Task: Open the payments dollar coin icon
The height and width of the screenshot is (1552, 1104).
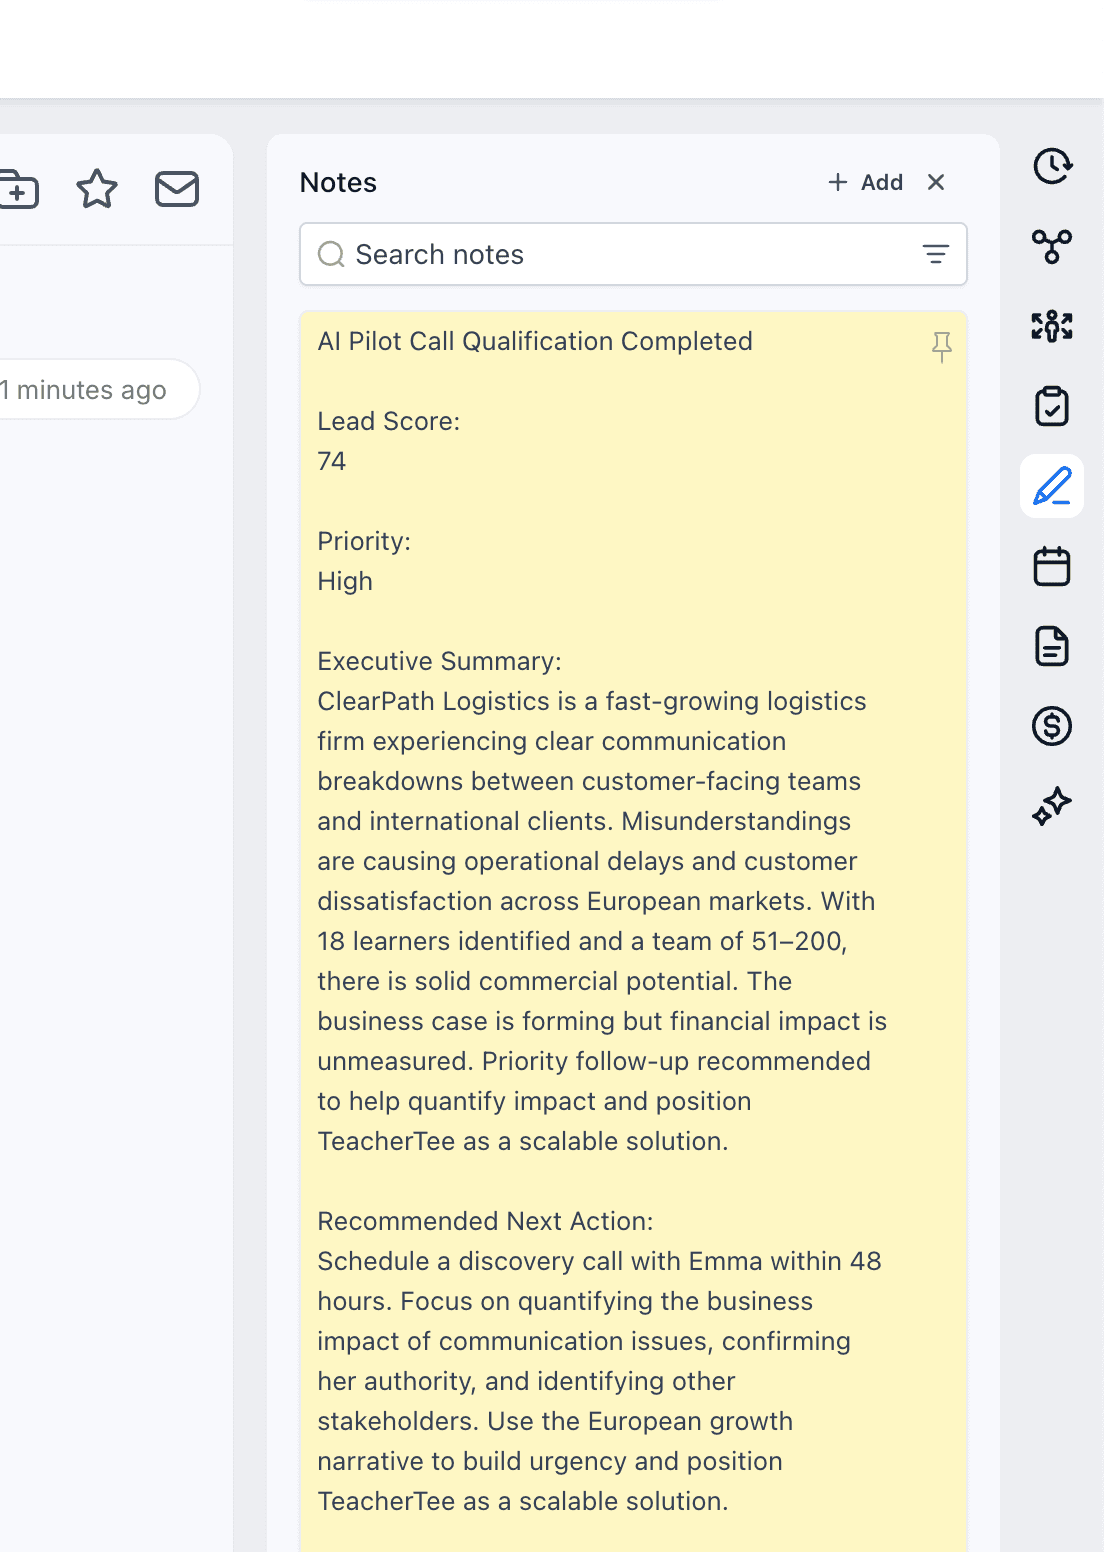Action: click(1052, 726)
